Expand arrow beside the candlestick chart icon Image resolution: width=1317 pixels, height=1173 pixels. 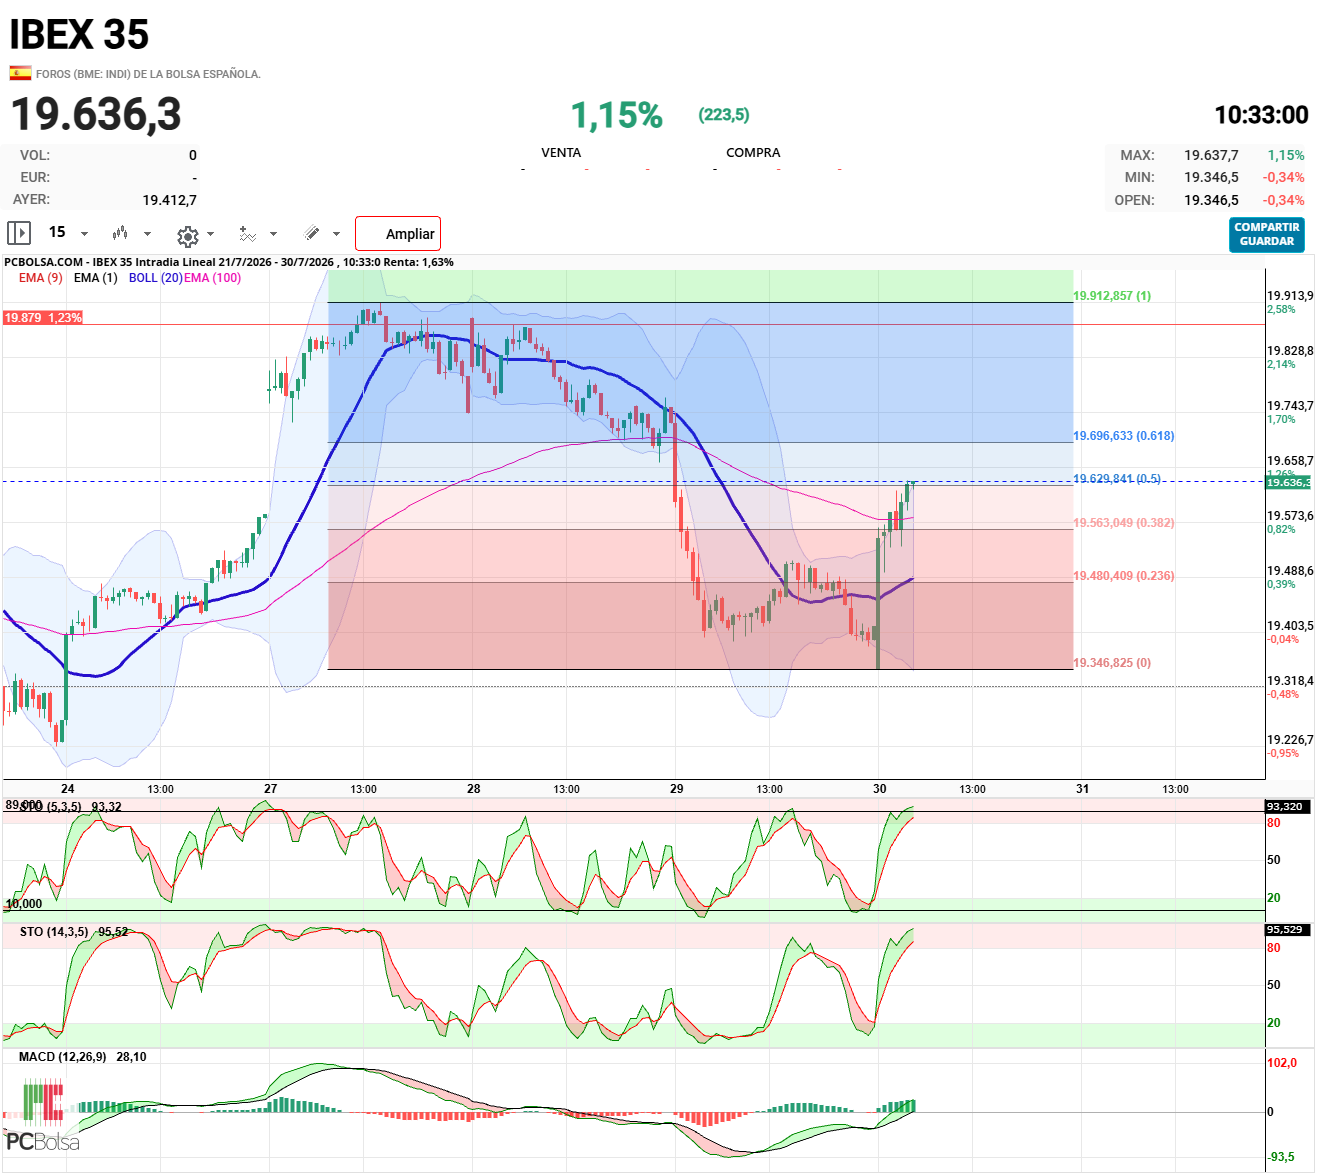tap(147, 234)
